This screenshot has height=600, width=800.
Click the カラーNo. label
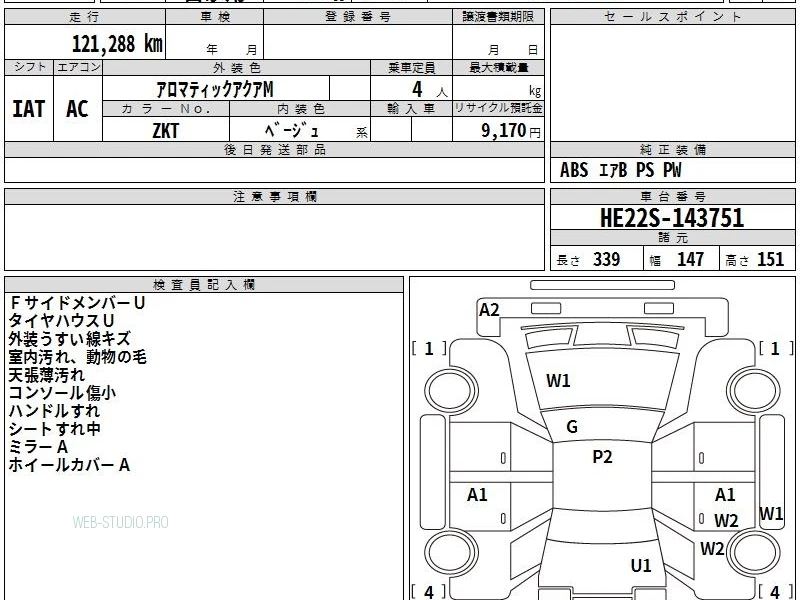166,109
